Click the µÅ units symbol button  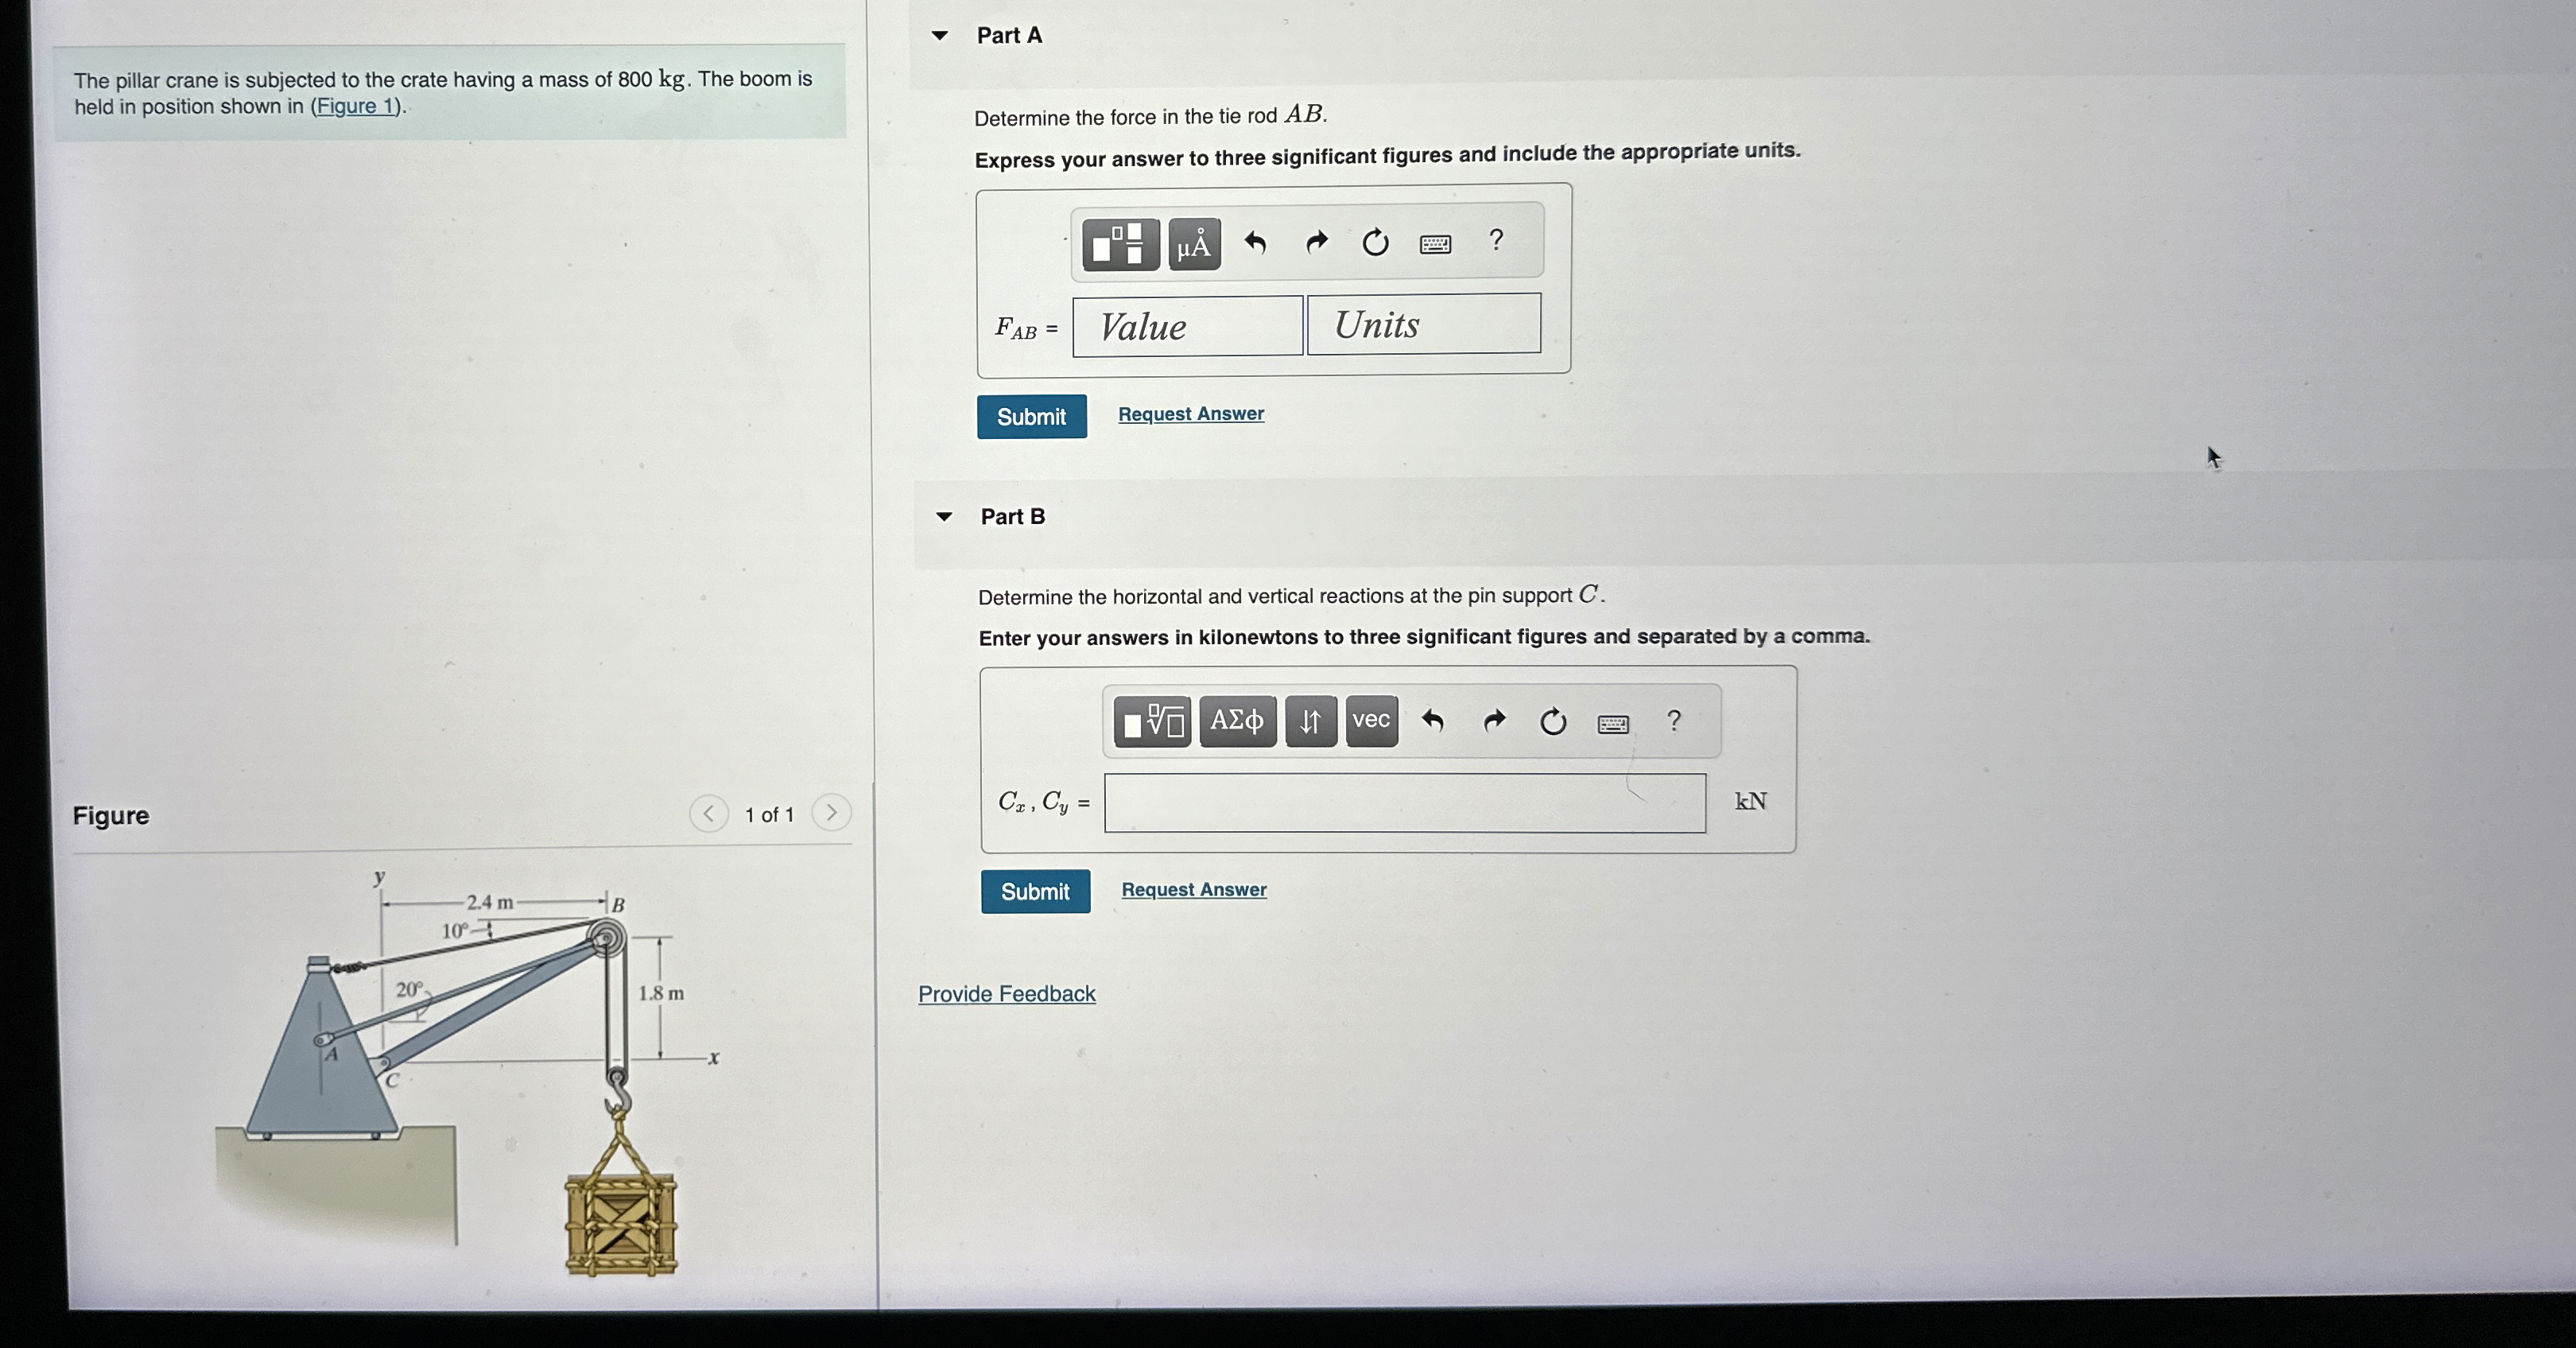[x=1194, y=244]
